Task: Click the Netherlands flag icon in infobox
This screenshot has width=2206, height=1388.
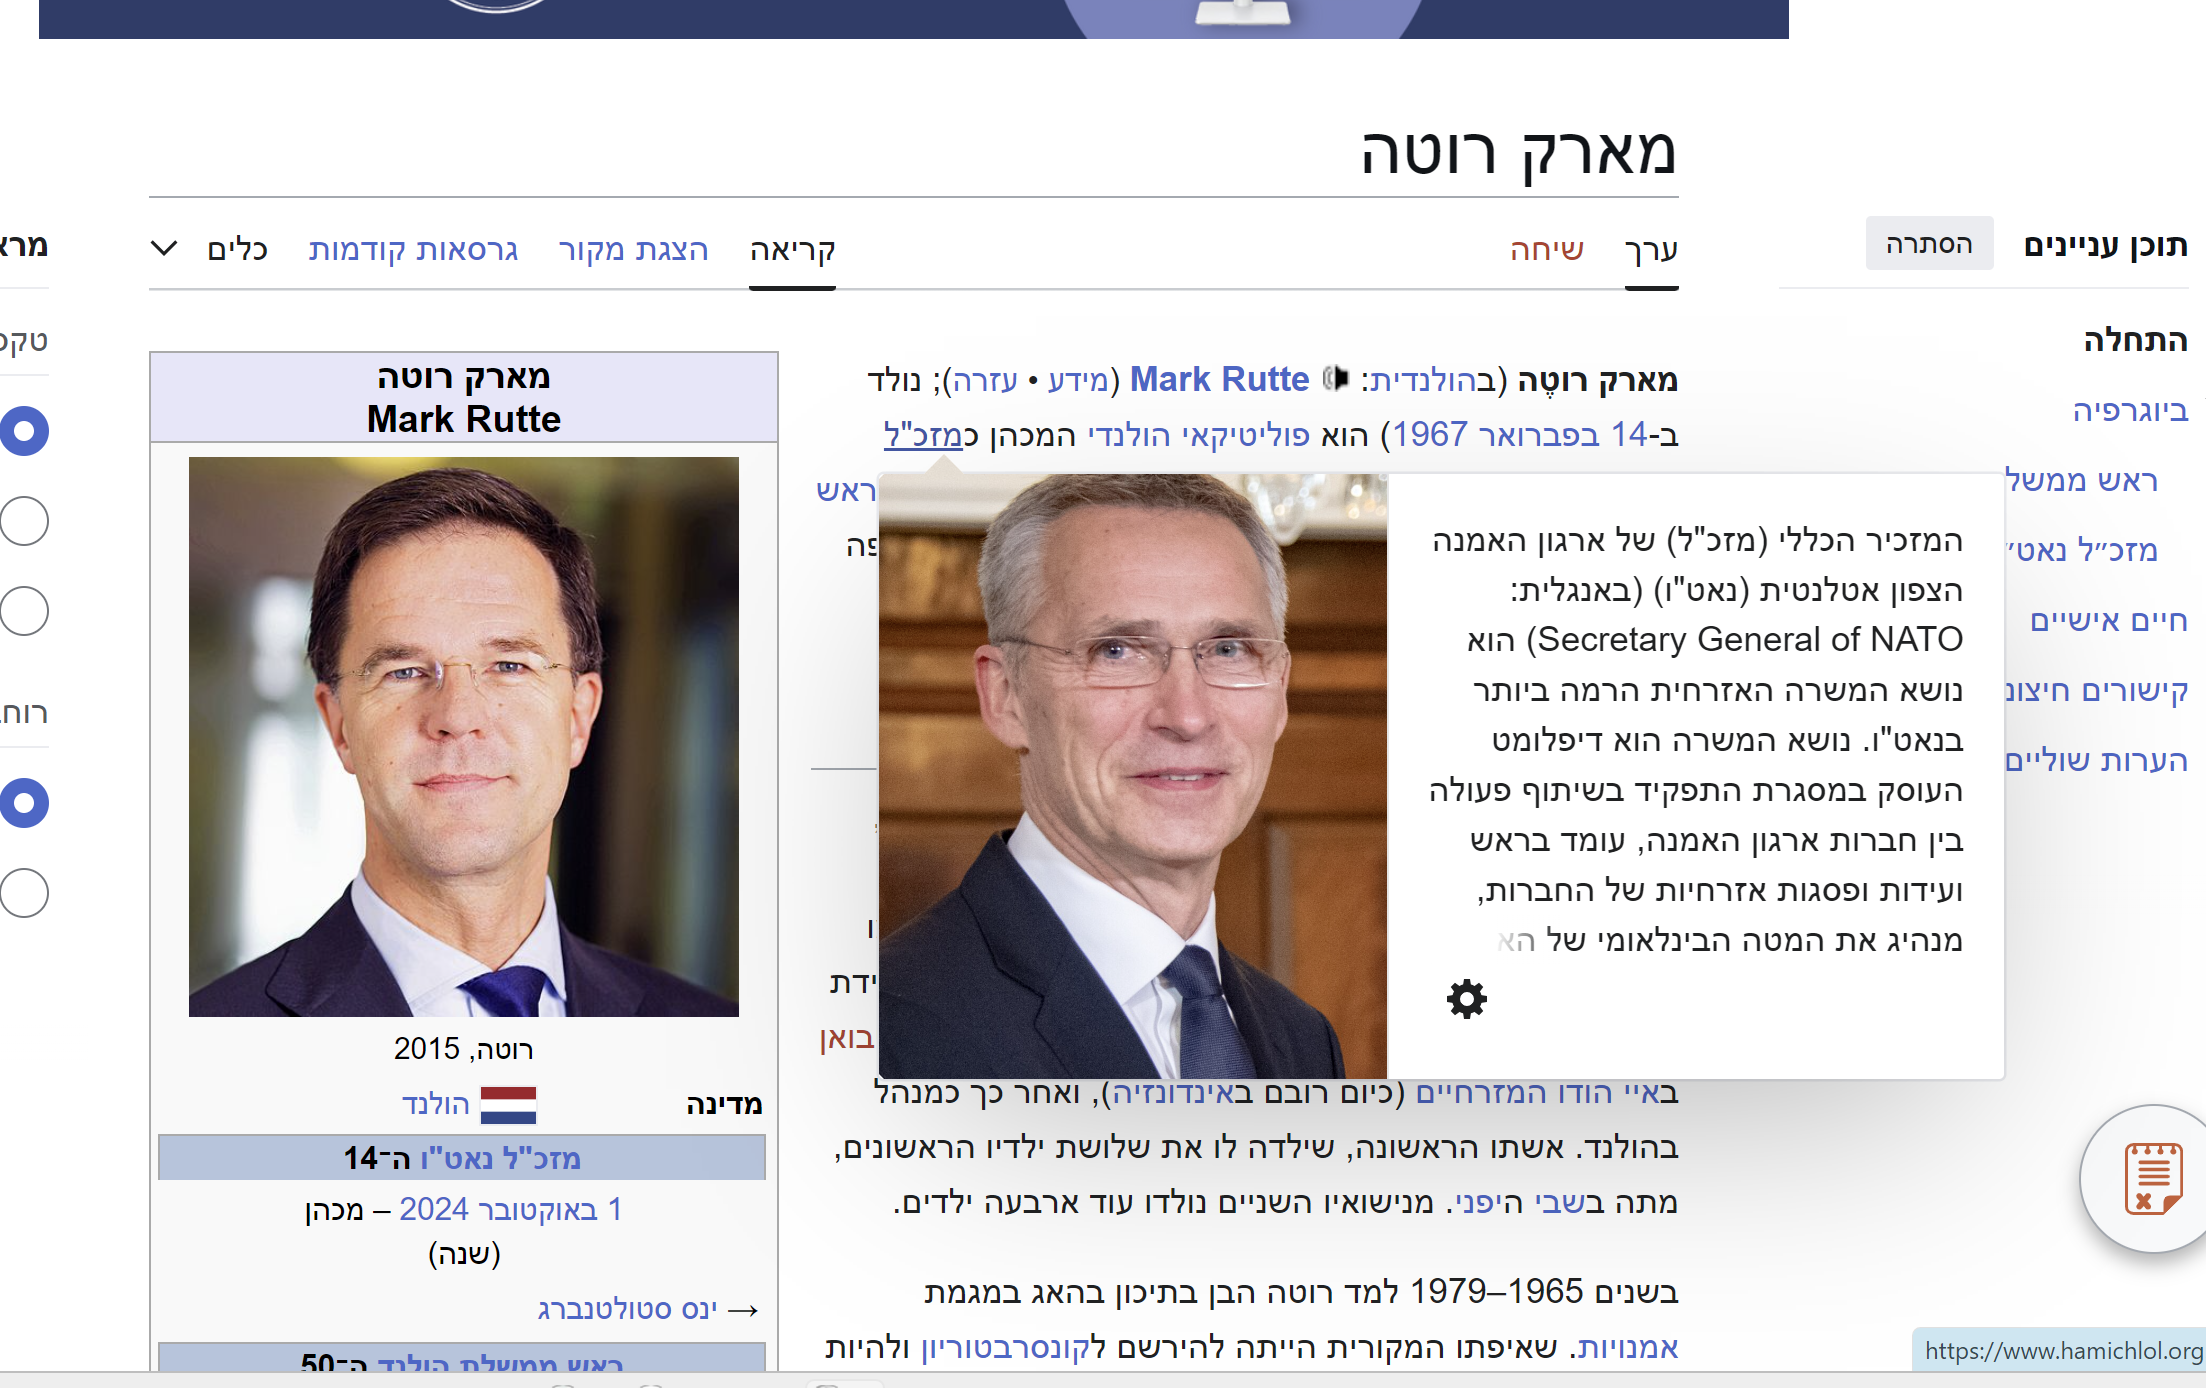Action: click(x=508, y=1105)
